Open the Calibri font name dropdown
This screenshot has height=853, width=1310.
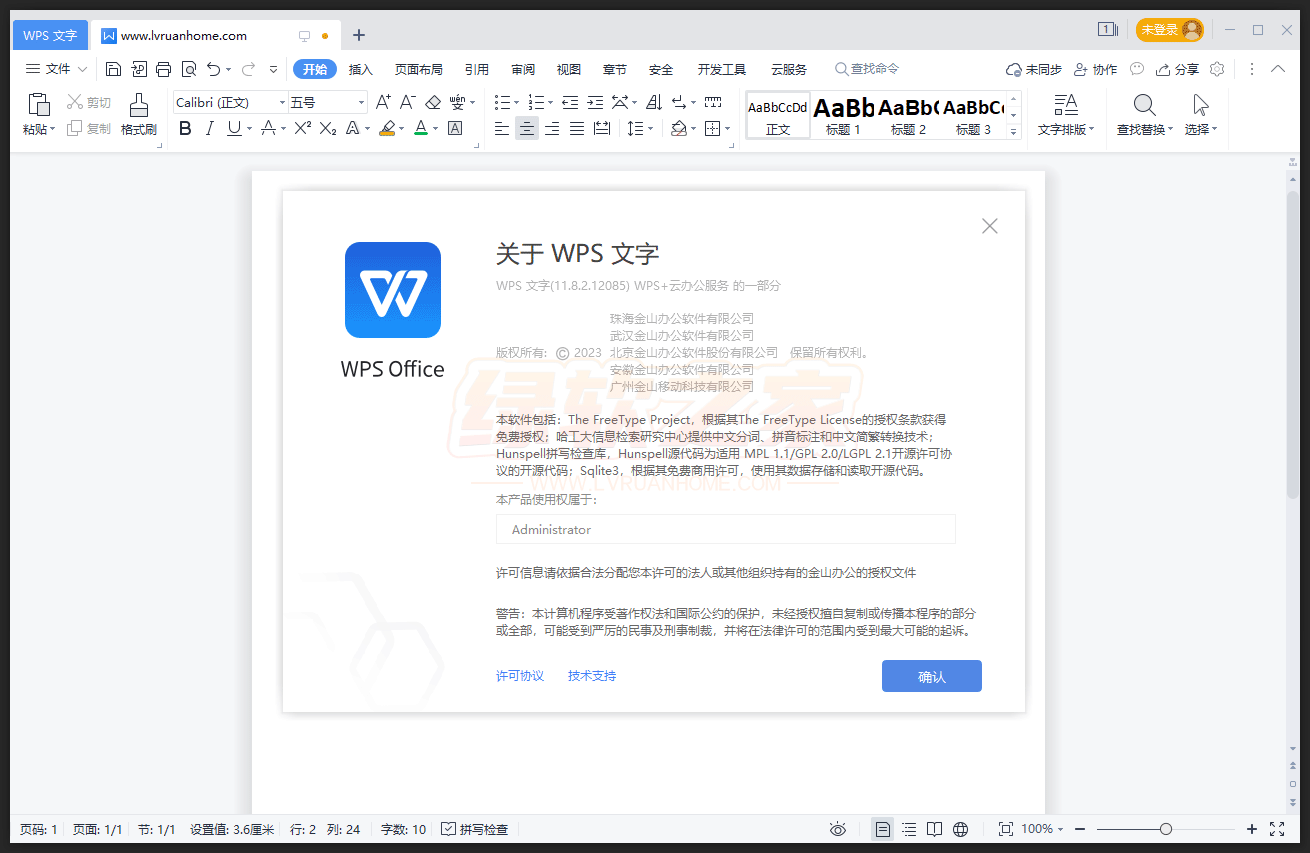click(x=282, y=102)
